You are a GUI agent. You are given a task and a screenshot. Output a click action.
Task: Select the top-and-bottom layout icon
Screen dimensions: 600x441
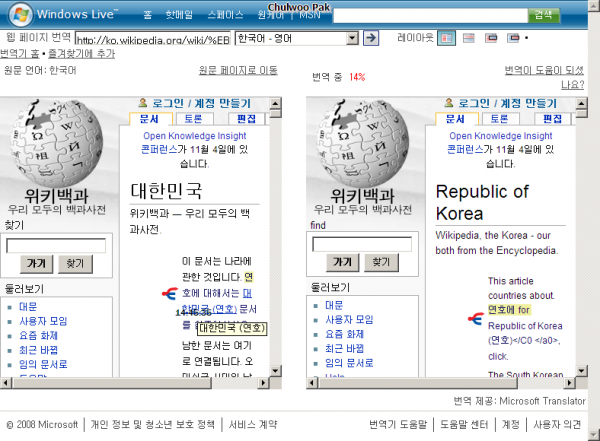469,38
